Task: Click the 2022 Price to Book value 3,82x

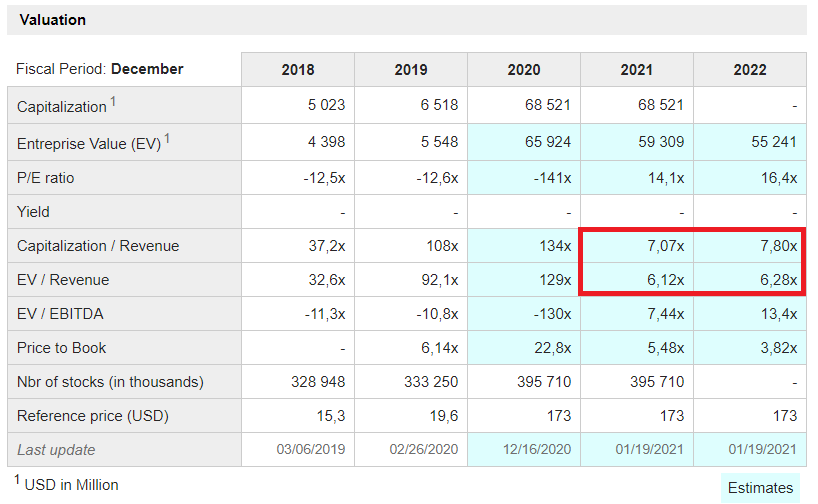Action: (779, 347)
